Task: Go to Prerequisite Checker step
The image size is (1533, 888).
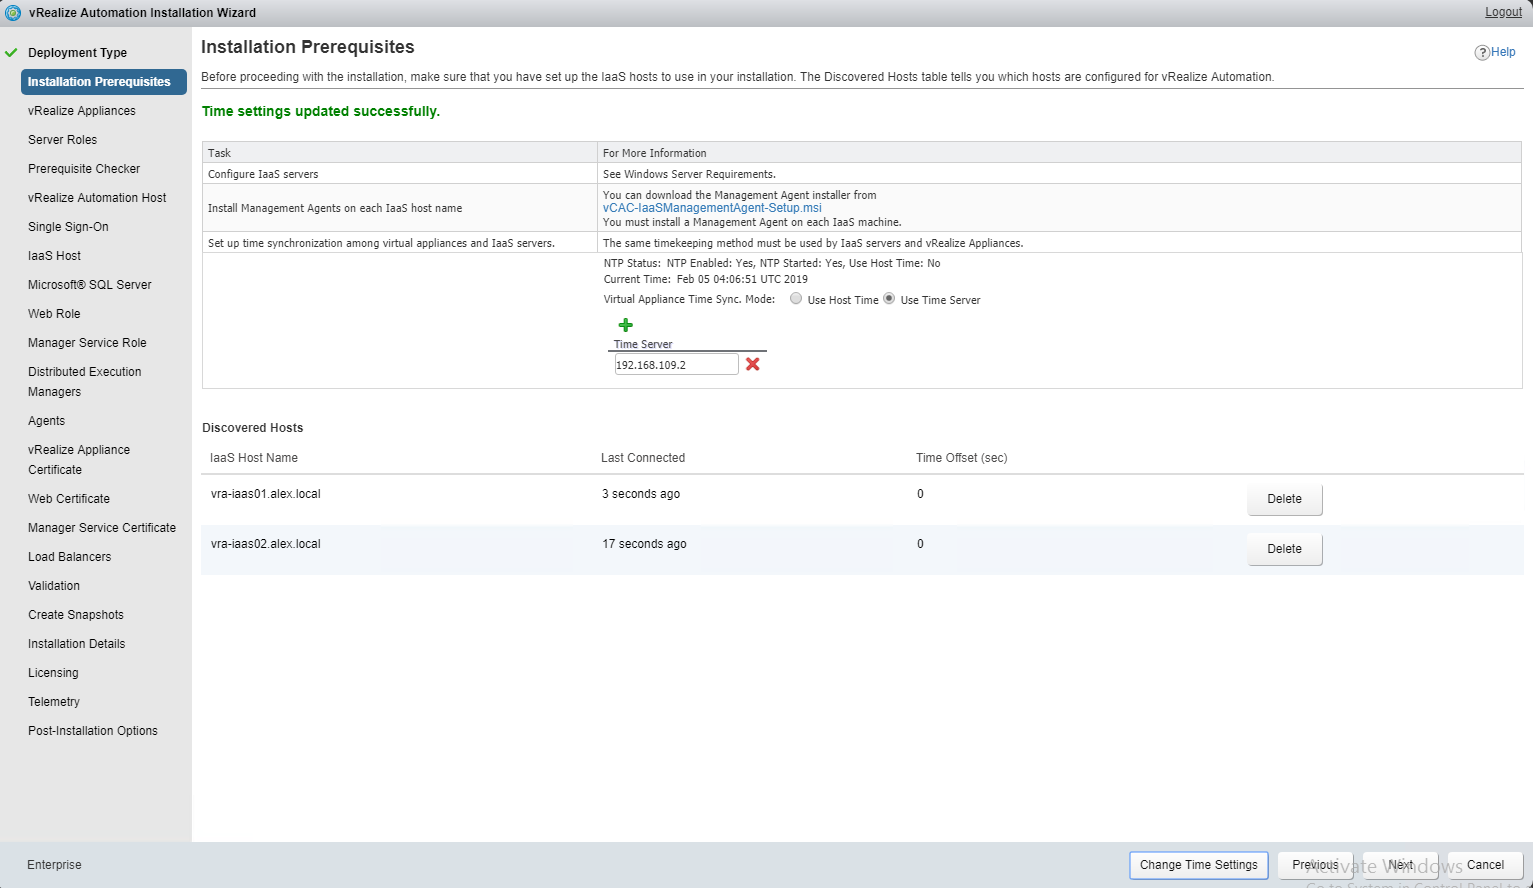Action: [84, 169]
